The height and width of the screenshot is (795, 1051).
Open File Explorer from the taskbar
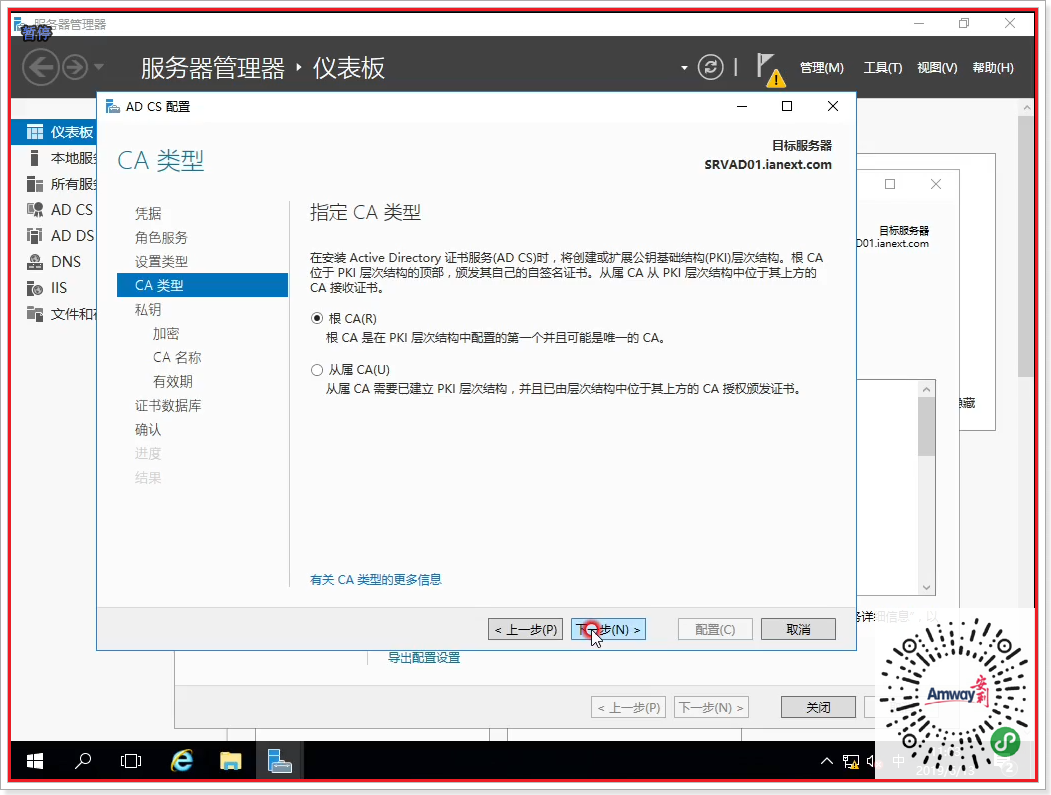pyautogui.click(x=231, y=761)
